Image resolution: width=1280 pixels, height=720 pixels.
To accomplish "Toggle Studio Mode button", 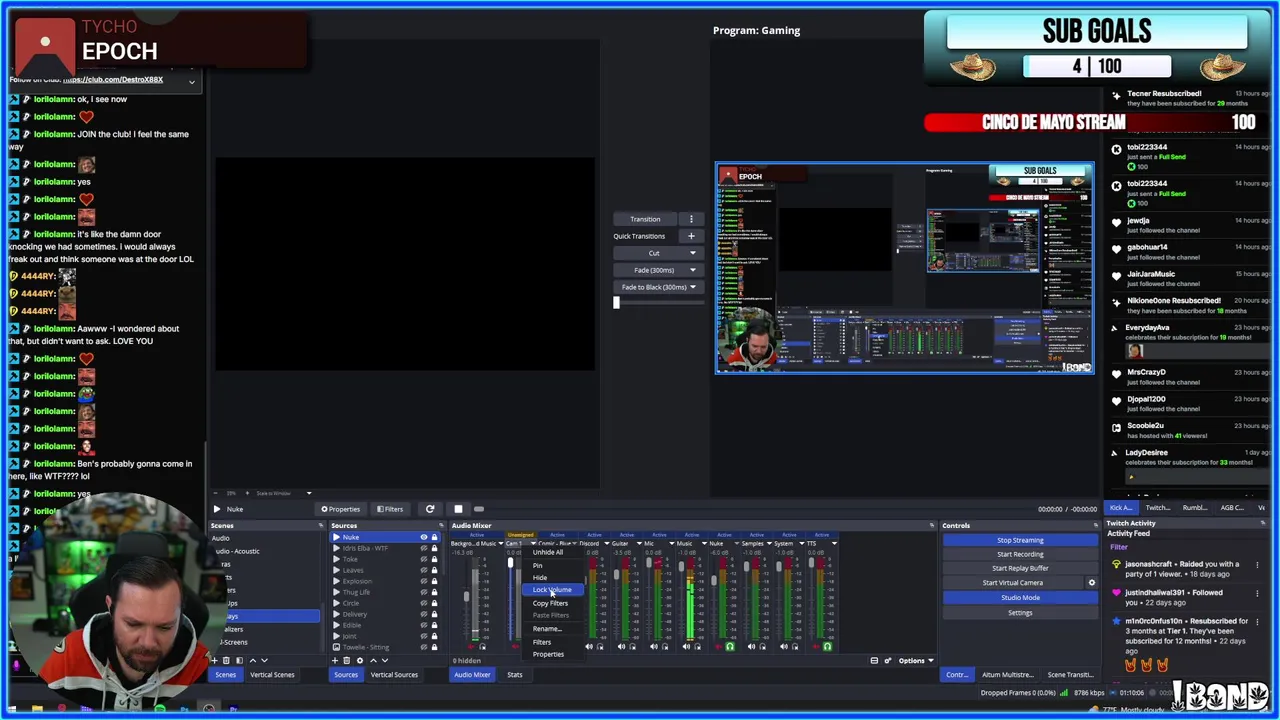I will point(1020,597).
